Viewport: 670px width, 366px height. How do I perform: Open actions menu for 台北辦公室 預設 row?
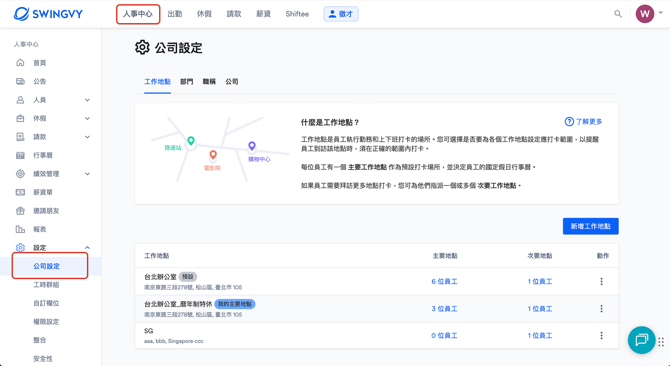point(601,281)
